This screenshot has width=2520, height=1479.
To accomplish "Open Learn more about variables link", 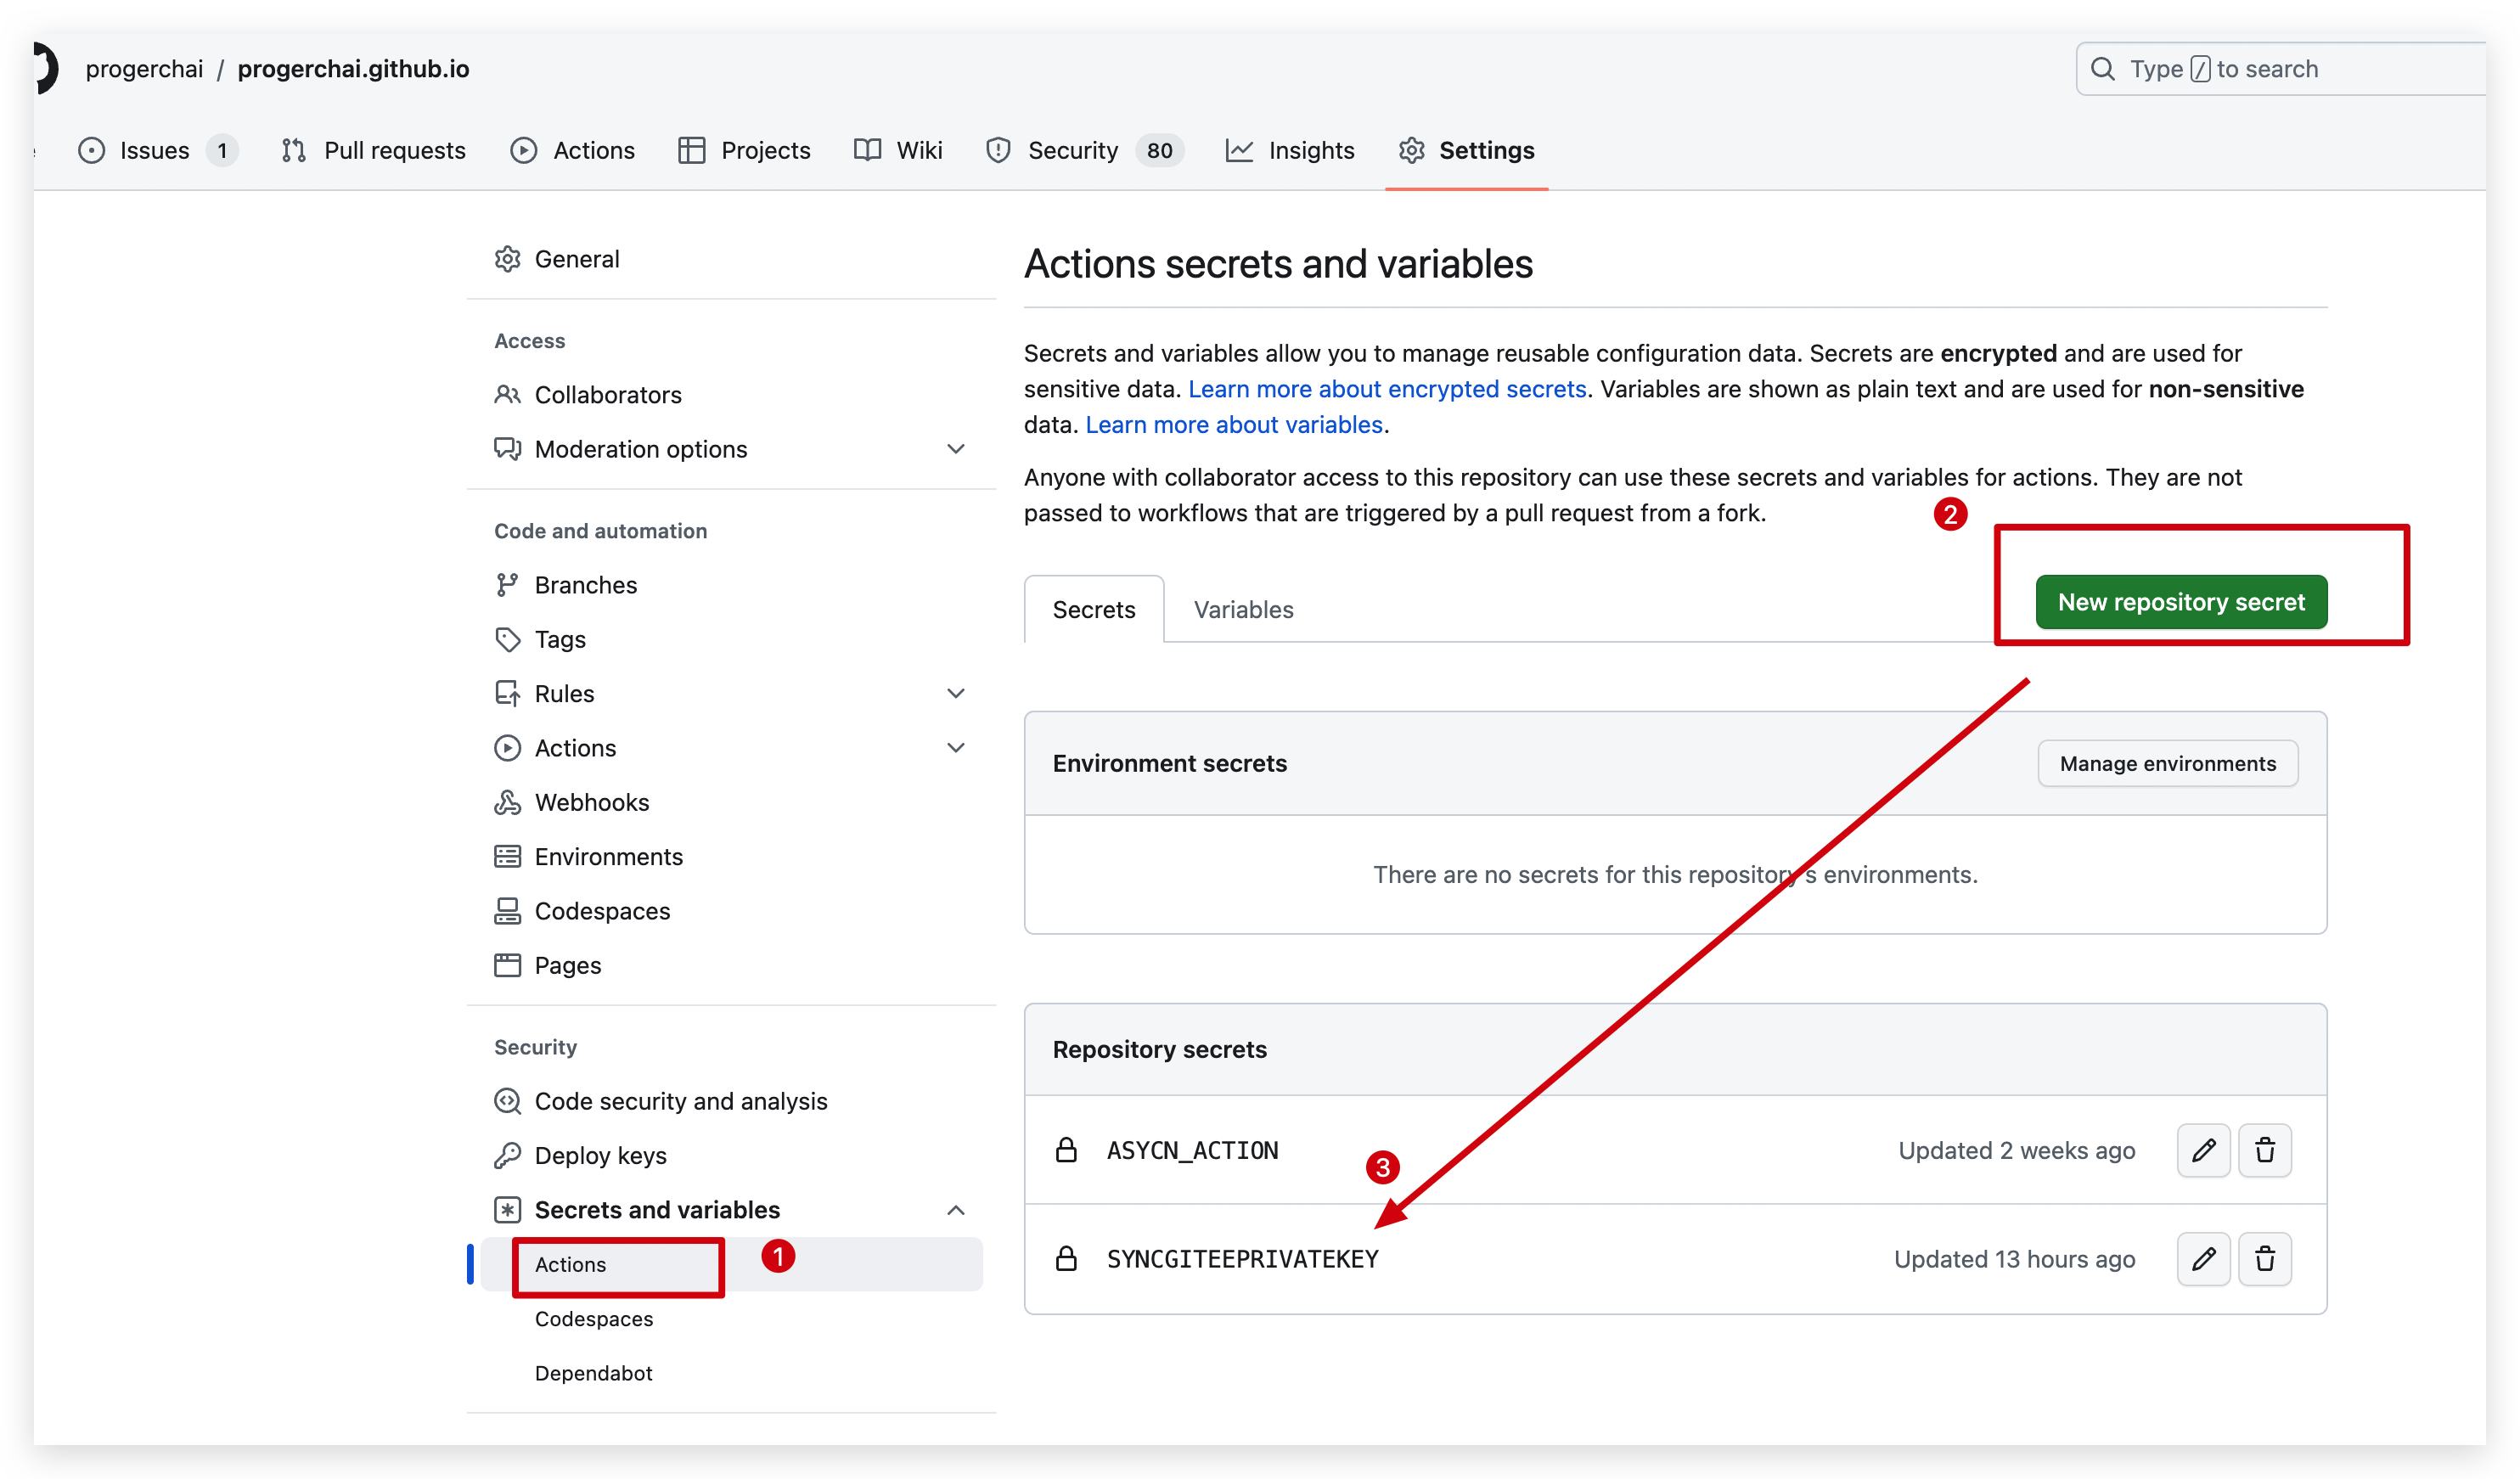I will click(1233, 425).
